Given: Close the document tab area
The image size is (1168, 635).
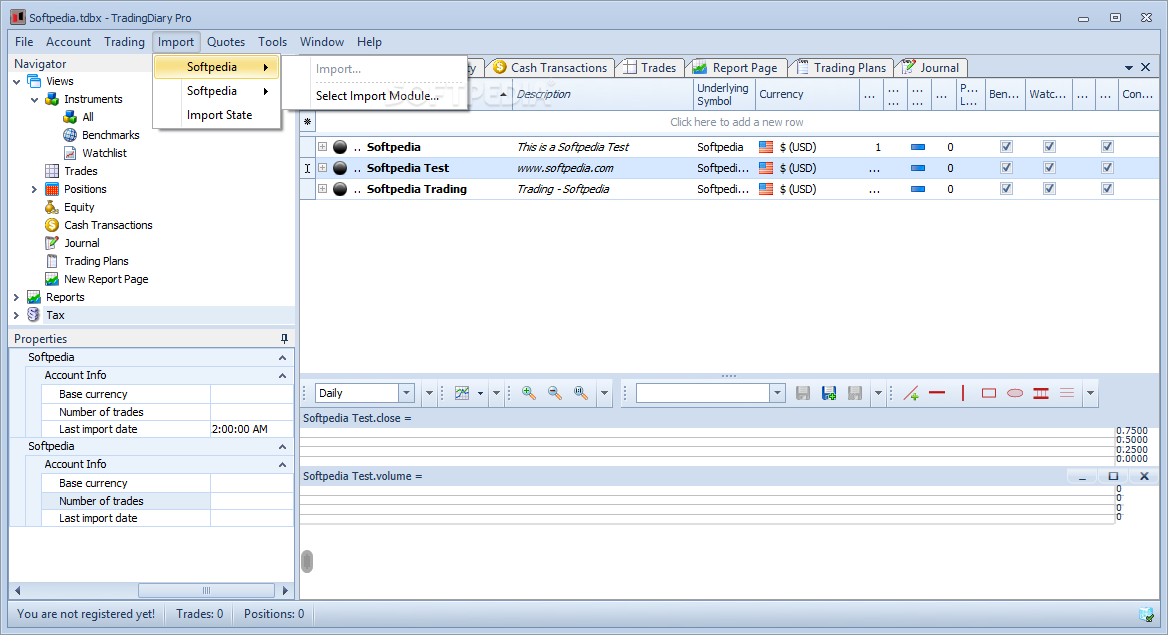Looking at the screenshot, I should (1146, 67).
